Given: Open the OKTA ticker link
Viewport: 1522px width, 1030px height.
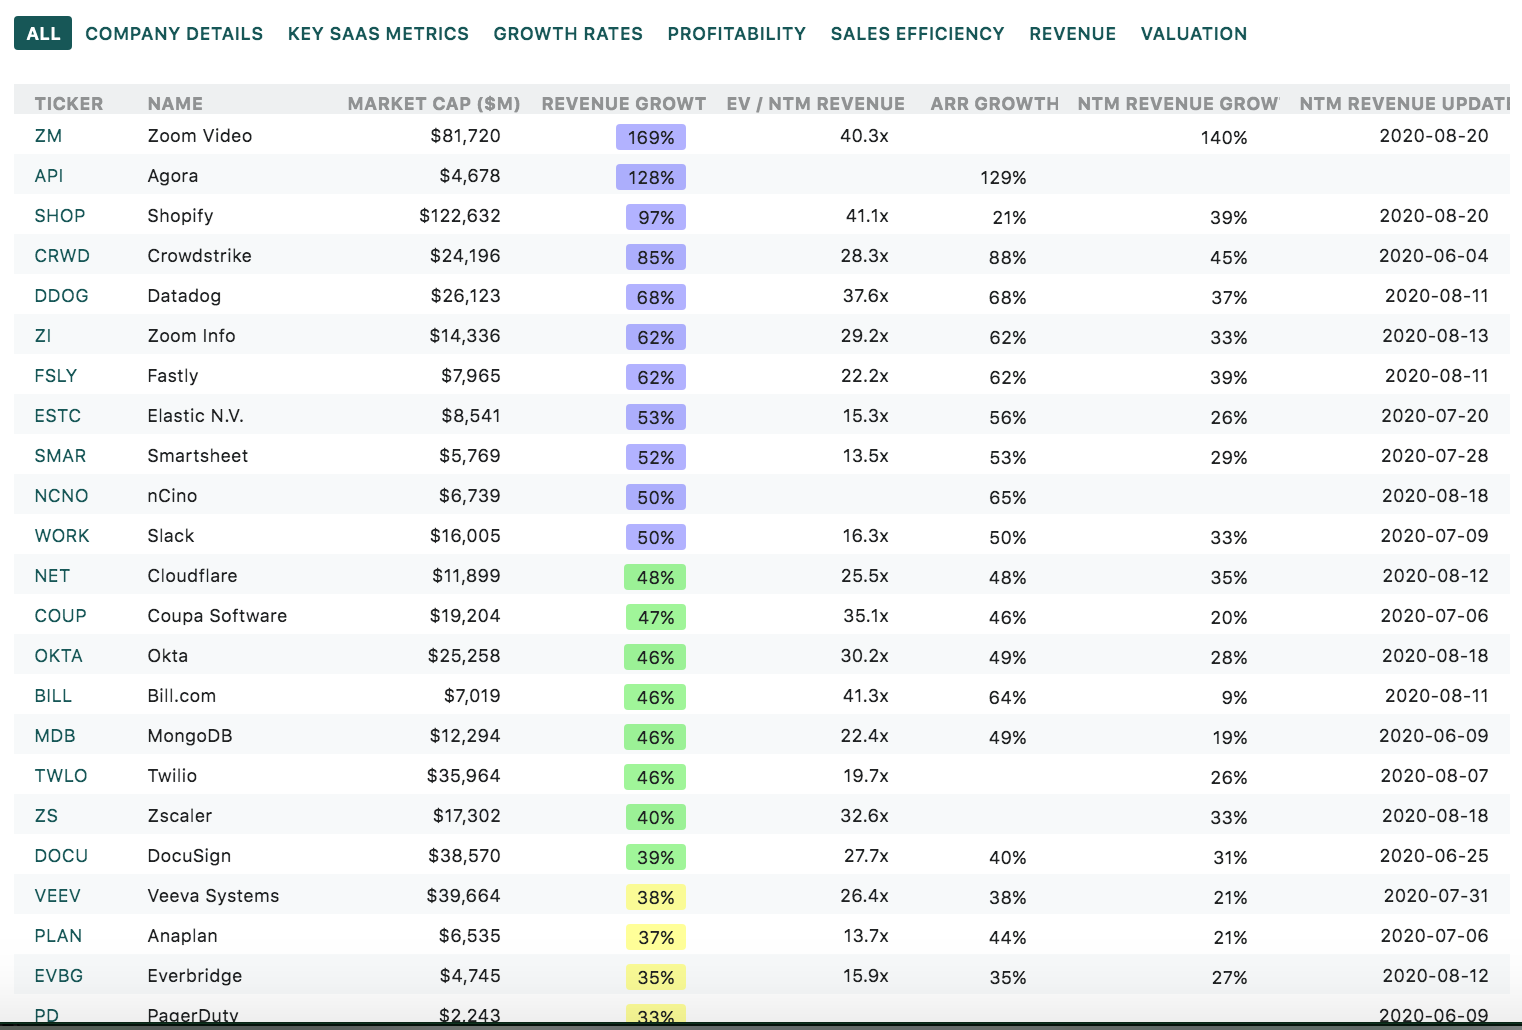Looking at the screenshot, I should click(58, 656).
